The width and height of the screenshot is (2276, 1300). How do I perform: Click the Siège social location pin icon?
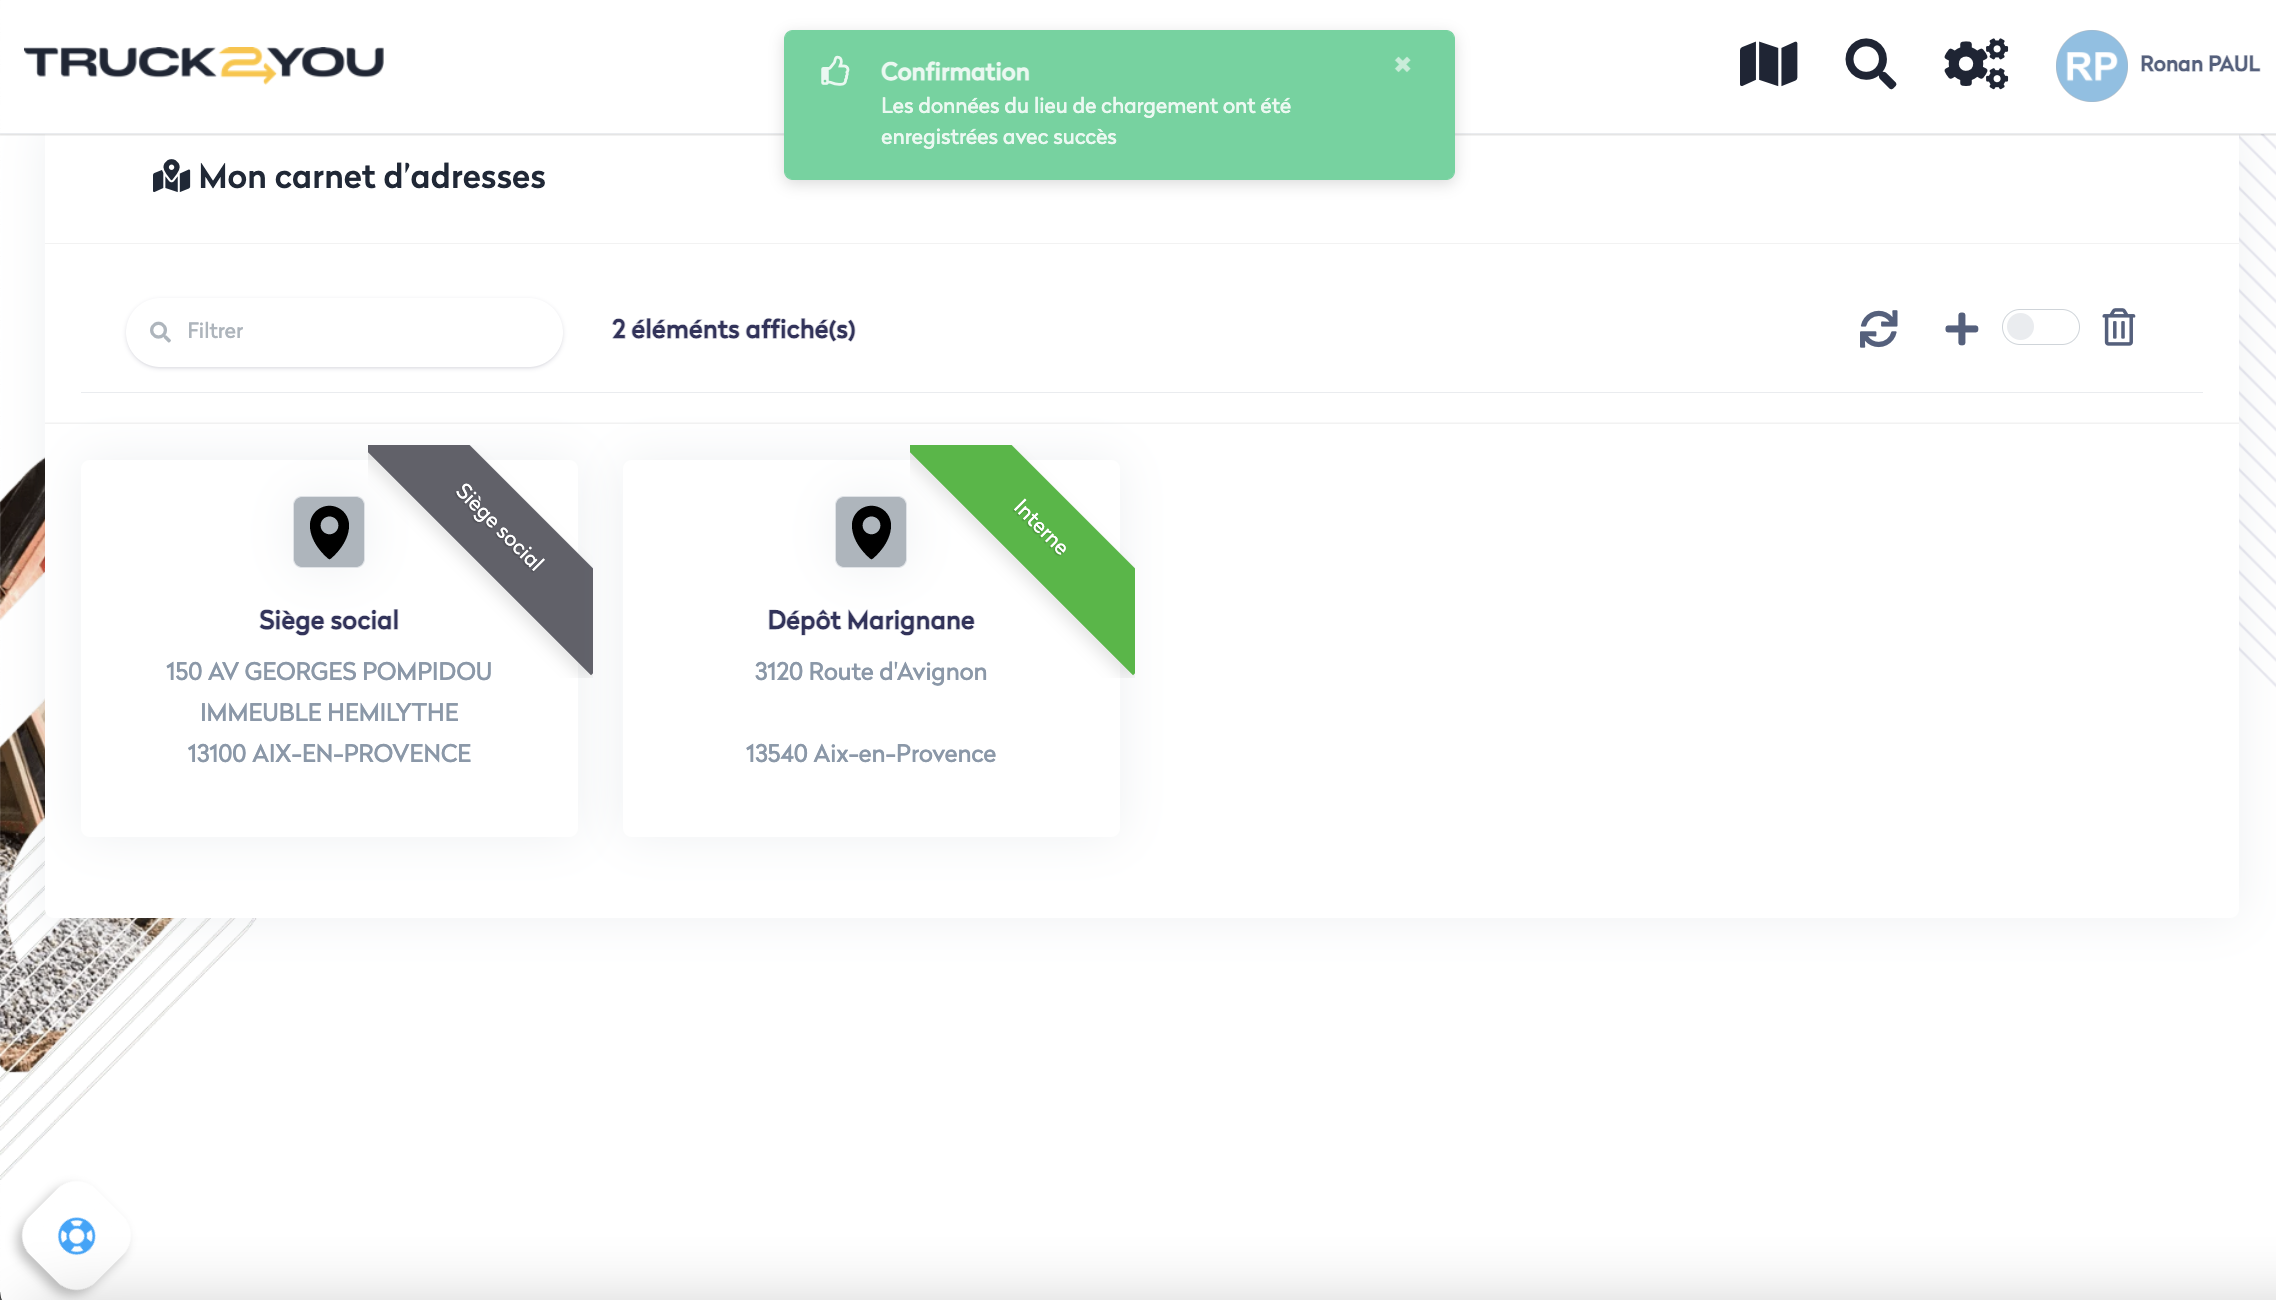tap(329, 532)
